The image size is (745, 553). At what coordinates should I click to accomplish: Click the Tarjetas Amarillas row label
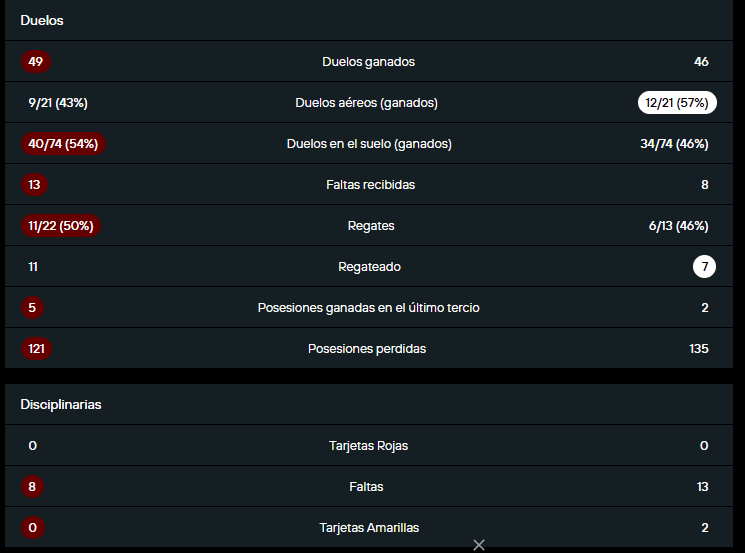369,528
